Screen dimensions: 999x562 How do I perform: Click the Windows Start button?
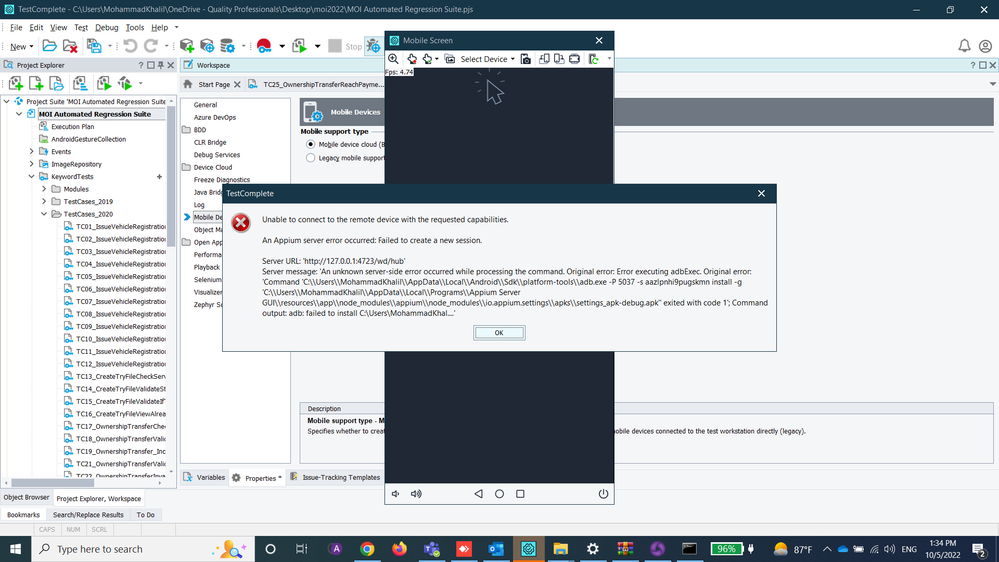[15, 549]
